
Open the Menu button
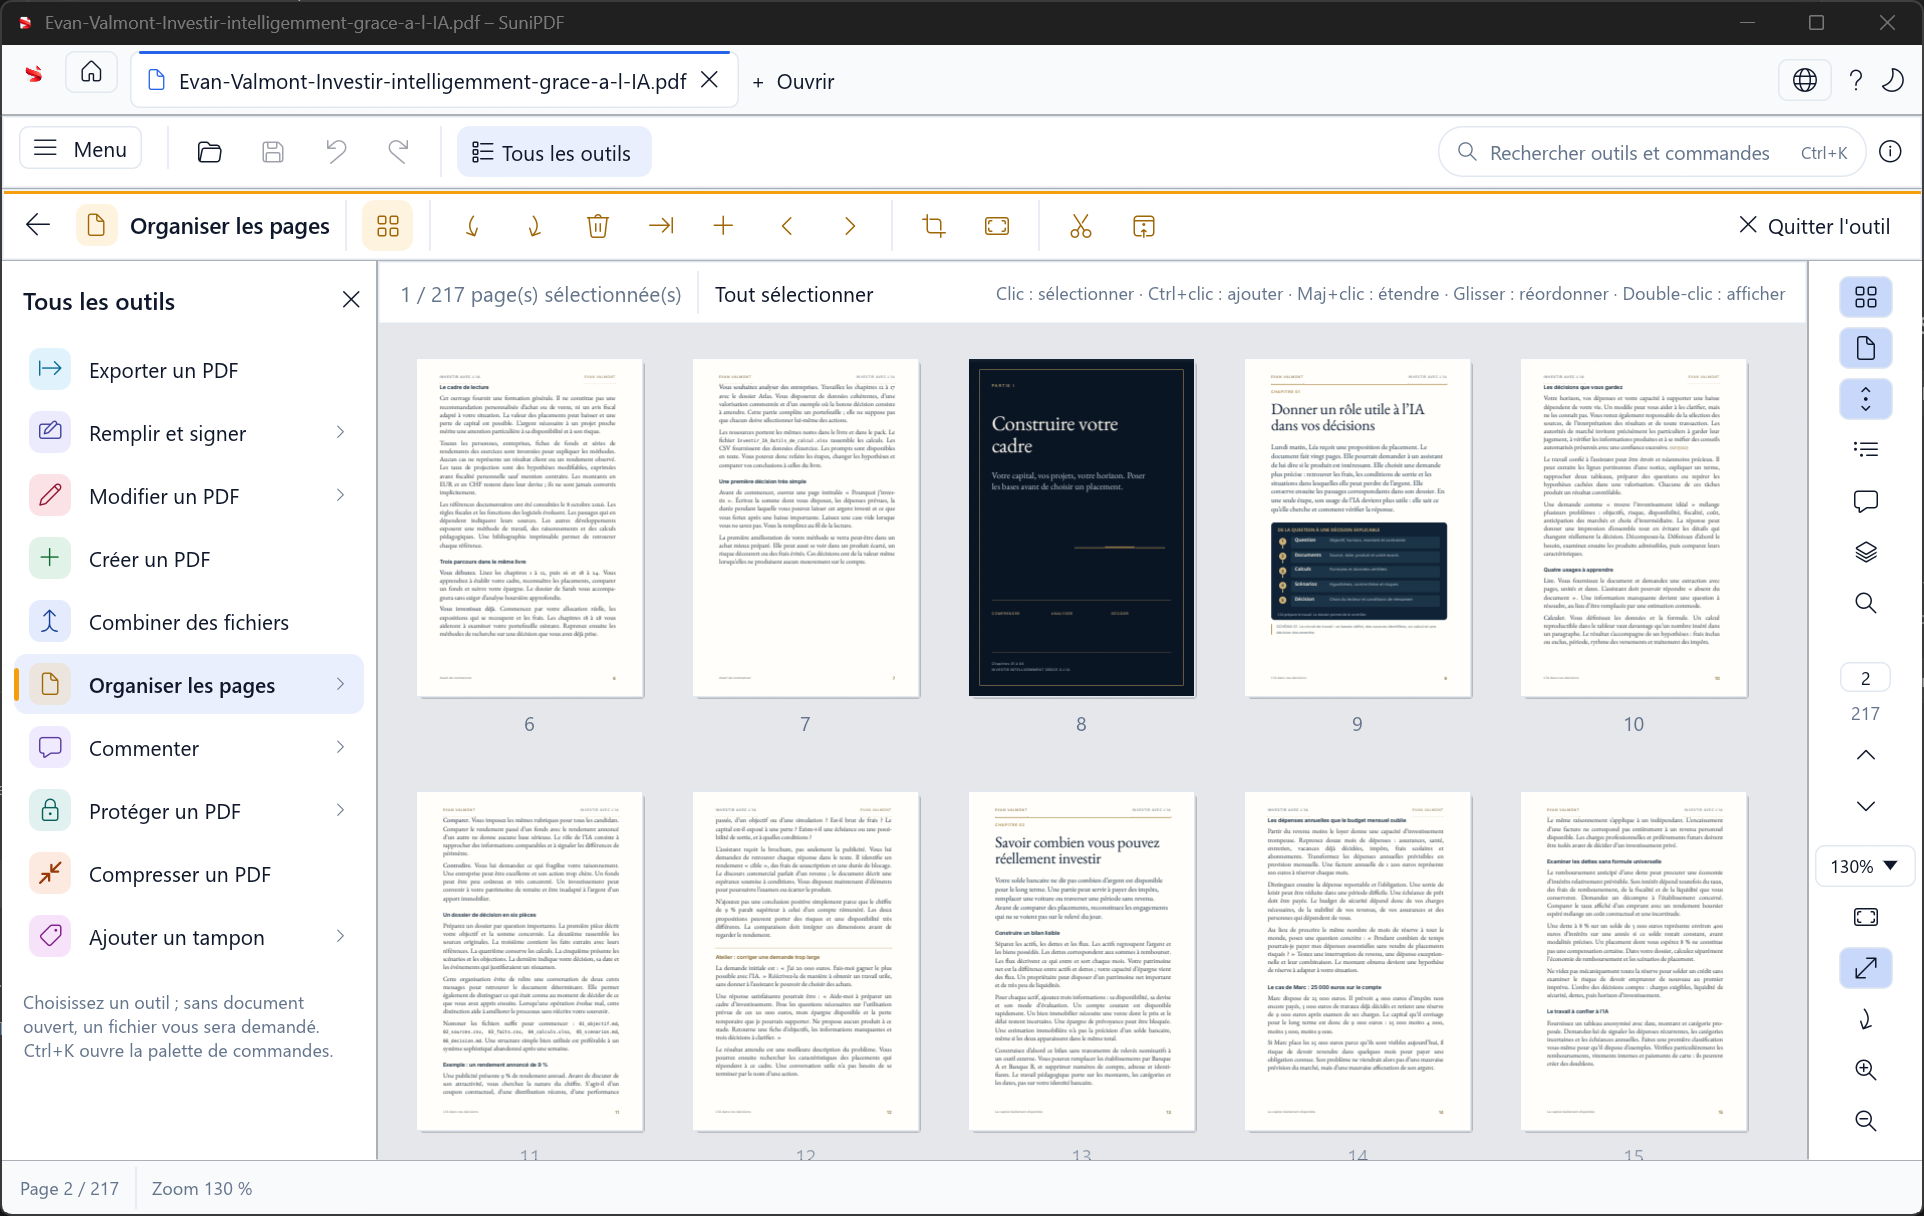pyautogui.click(x=81, y=149)
